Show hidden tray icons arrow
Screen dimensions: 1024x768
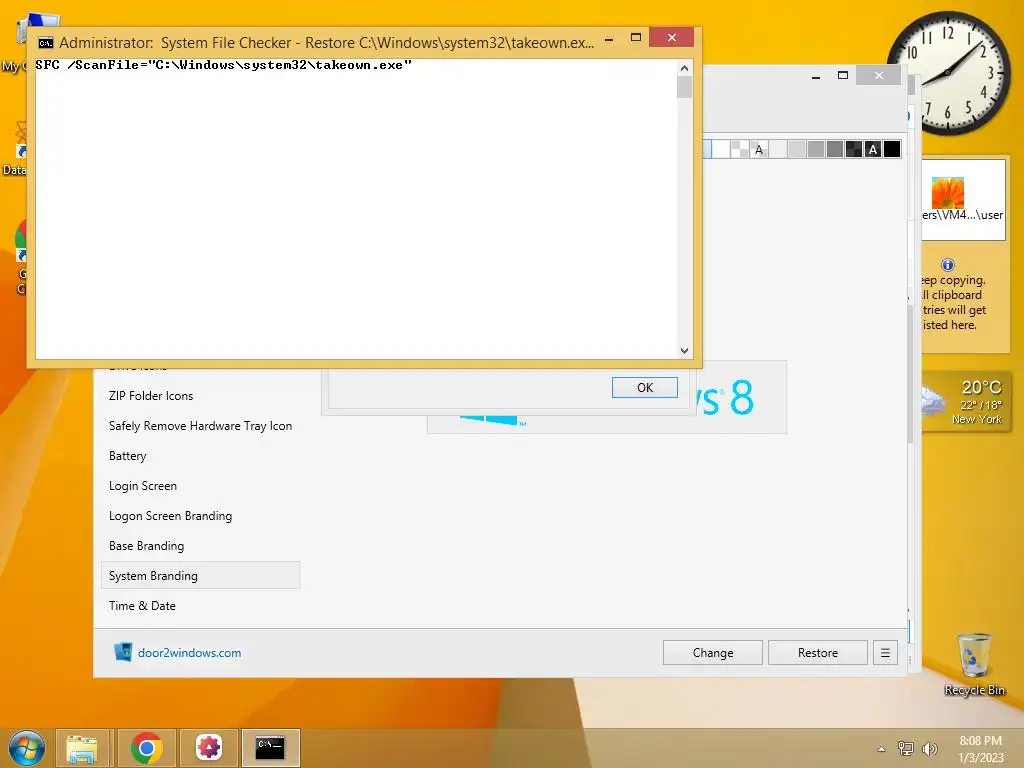pos(881,749)
